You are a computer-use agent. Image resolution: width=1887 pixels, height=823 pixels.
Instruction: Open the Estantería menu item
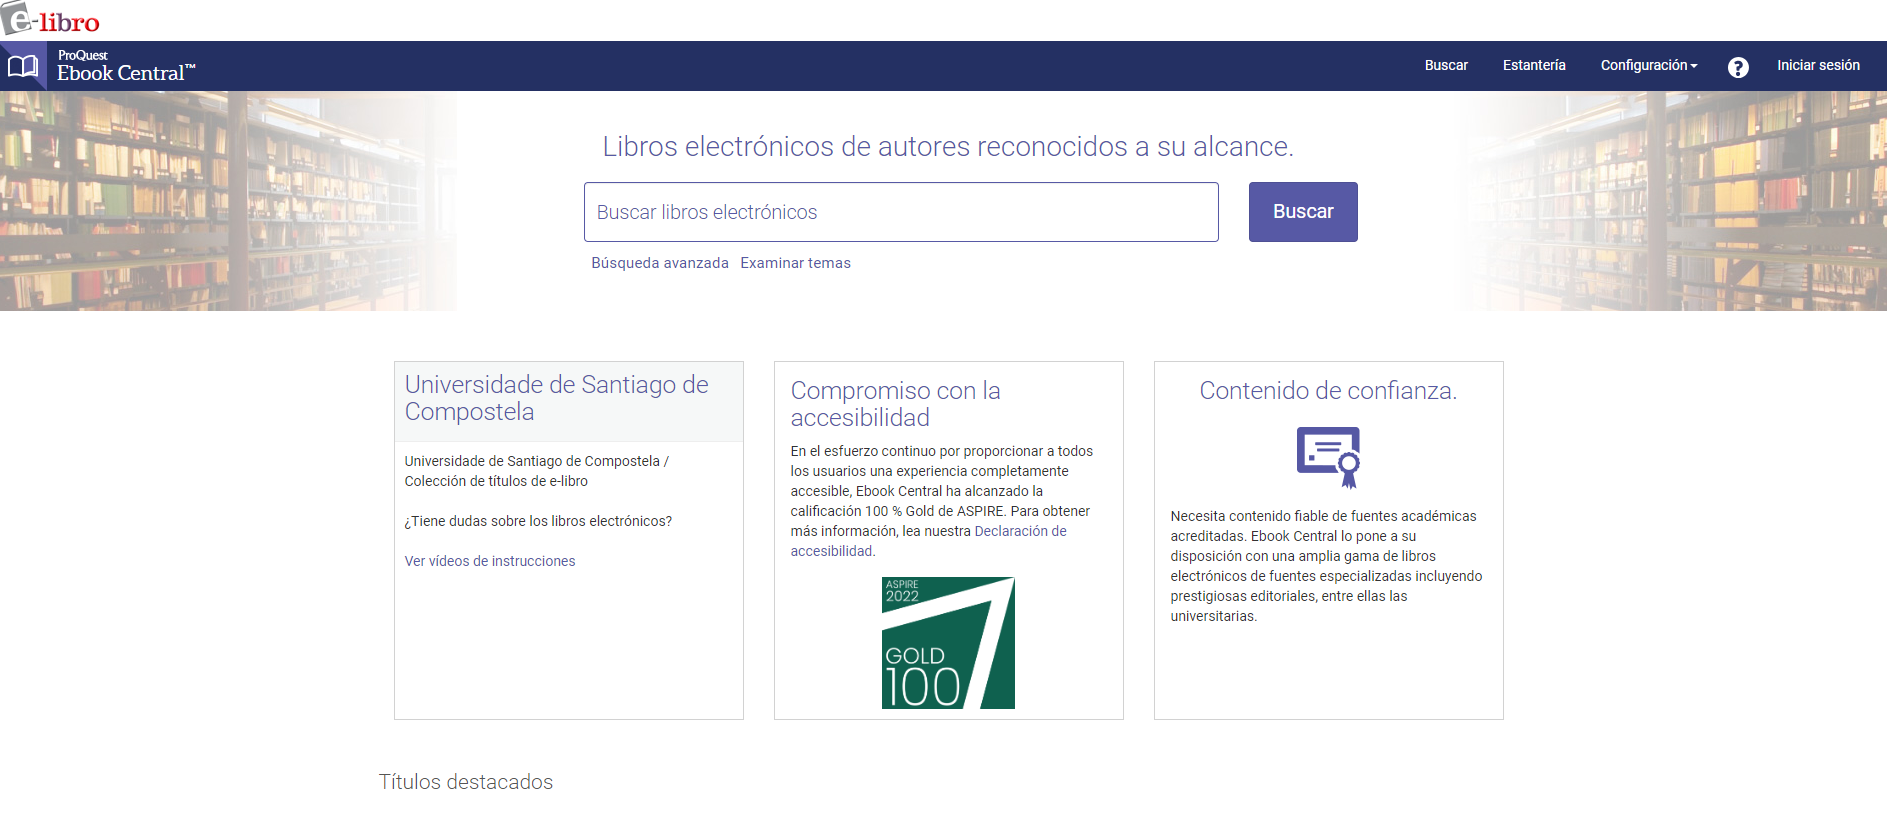[x=1534, y=65]
